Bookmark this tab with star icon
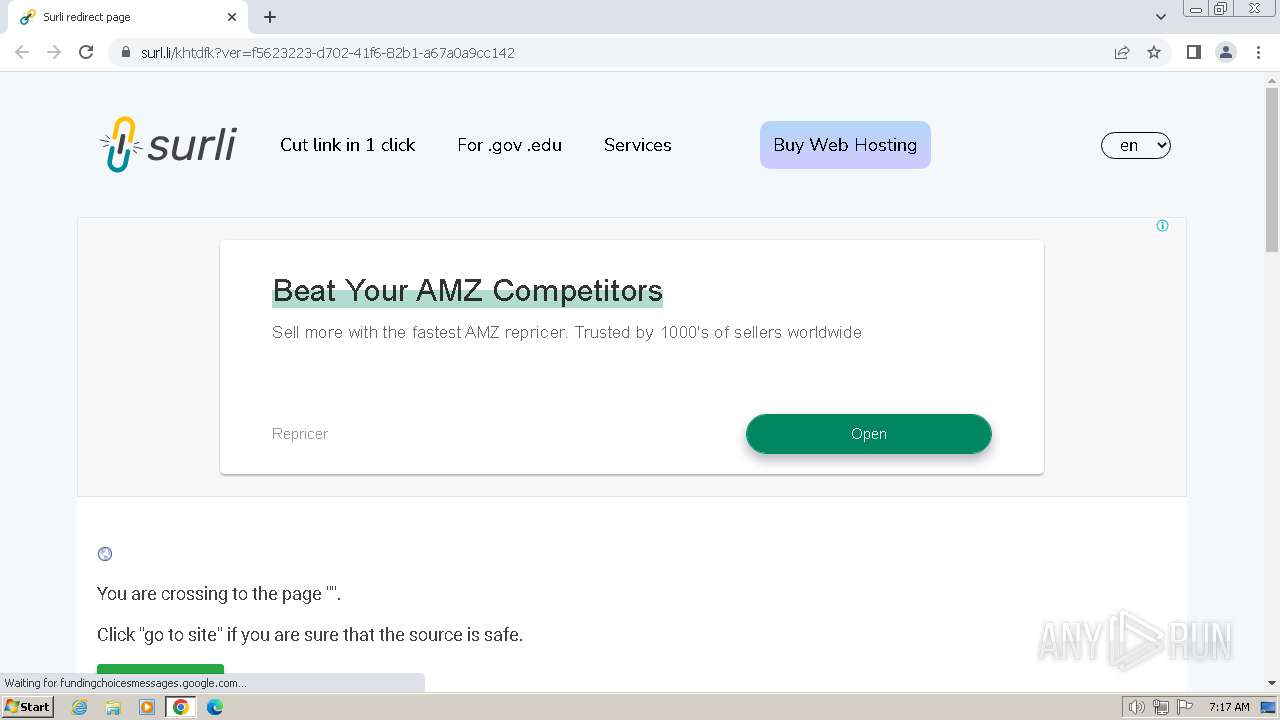1280x720 pixels. pos(1154,52)
